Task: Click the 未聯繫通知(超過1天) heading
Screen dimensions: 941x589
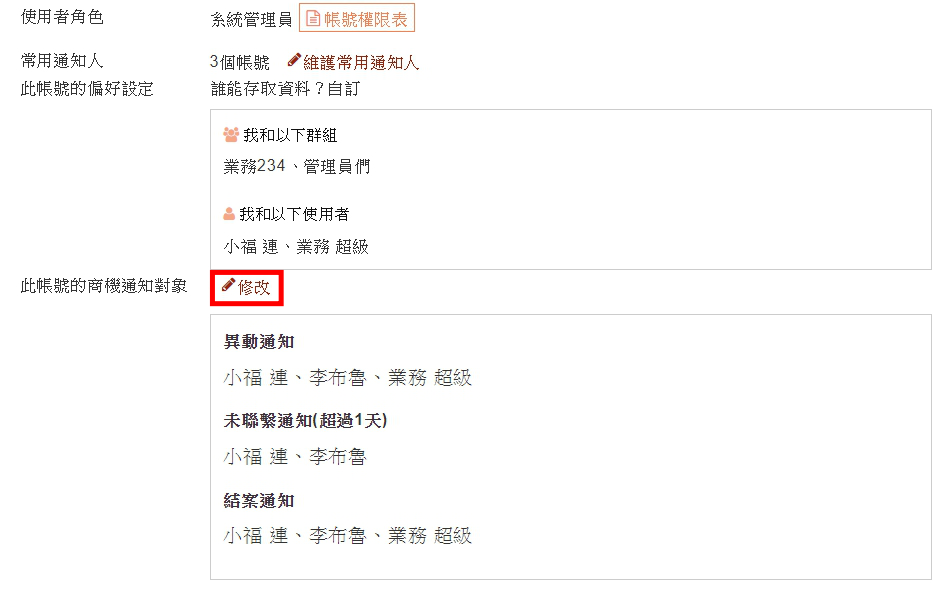Action: coord(305,420)
